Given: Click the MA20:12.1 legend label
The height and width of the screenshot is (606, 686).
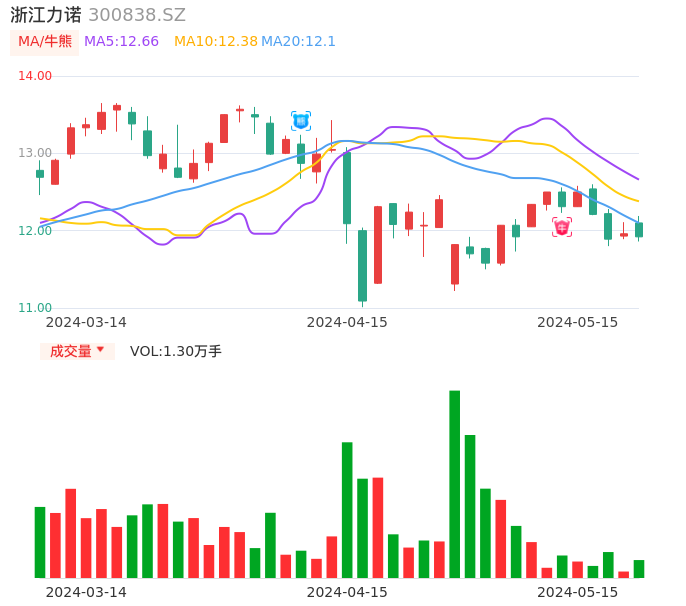Looking at the screenshot, I should [298, 42].
